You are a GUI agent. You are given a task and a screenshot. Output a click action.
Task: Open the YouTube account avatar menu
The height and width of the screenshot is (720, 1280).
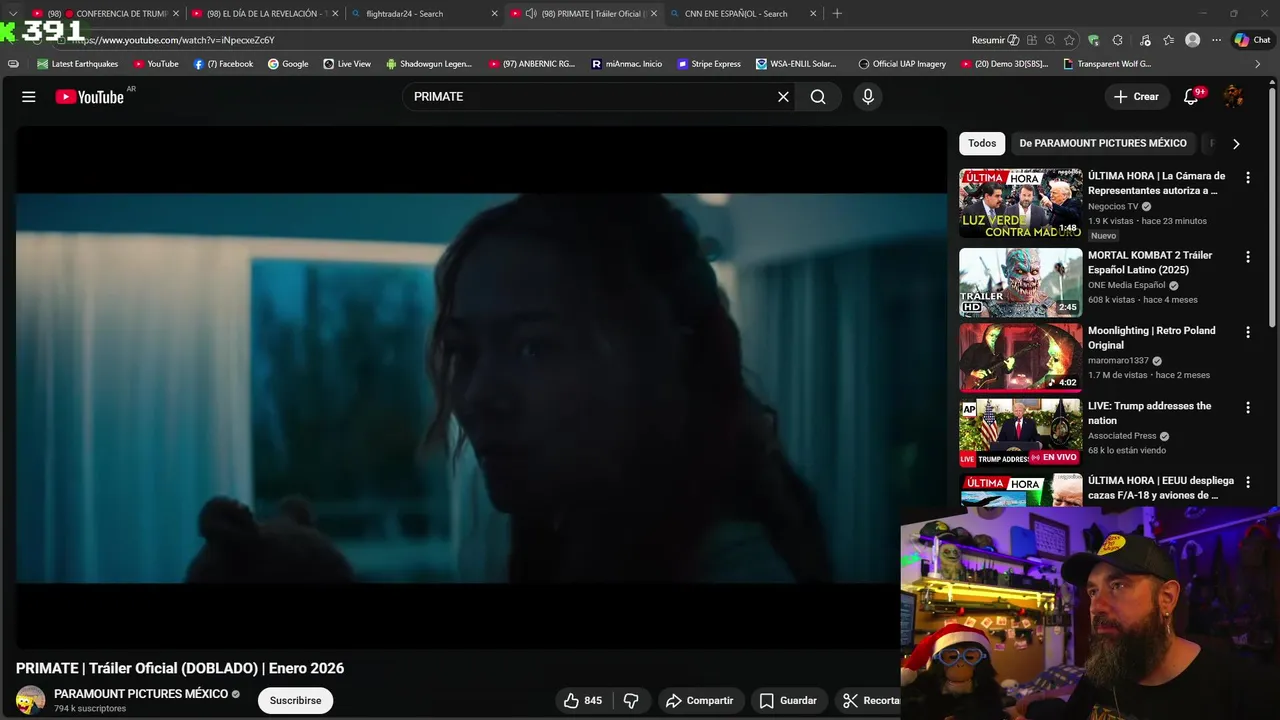pos(1234,97)
